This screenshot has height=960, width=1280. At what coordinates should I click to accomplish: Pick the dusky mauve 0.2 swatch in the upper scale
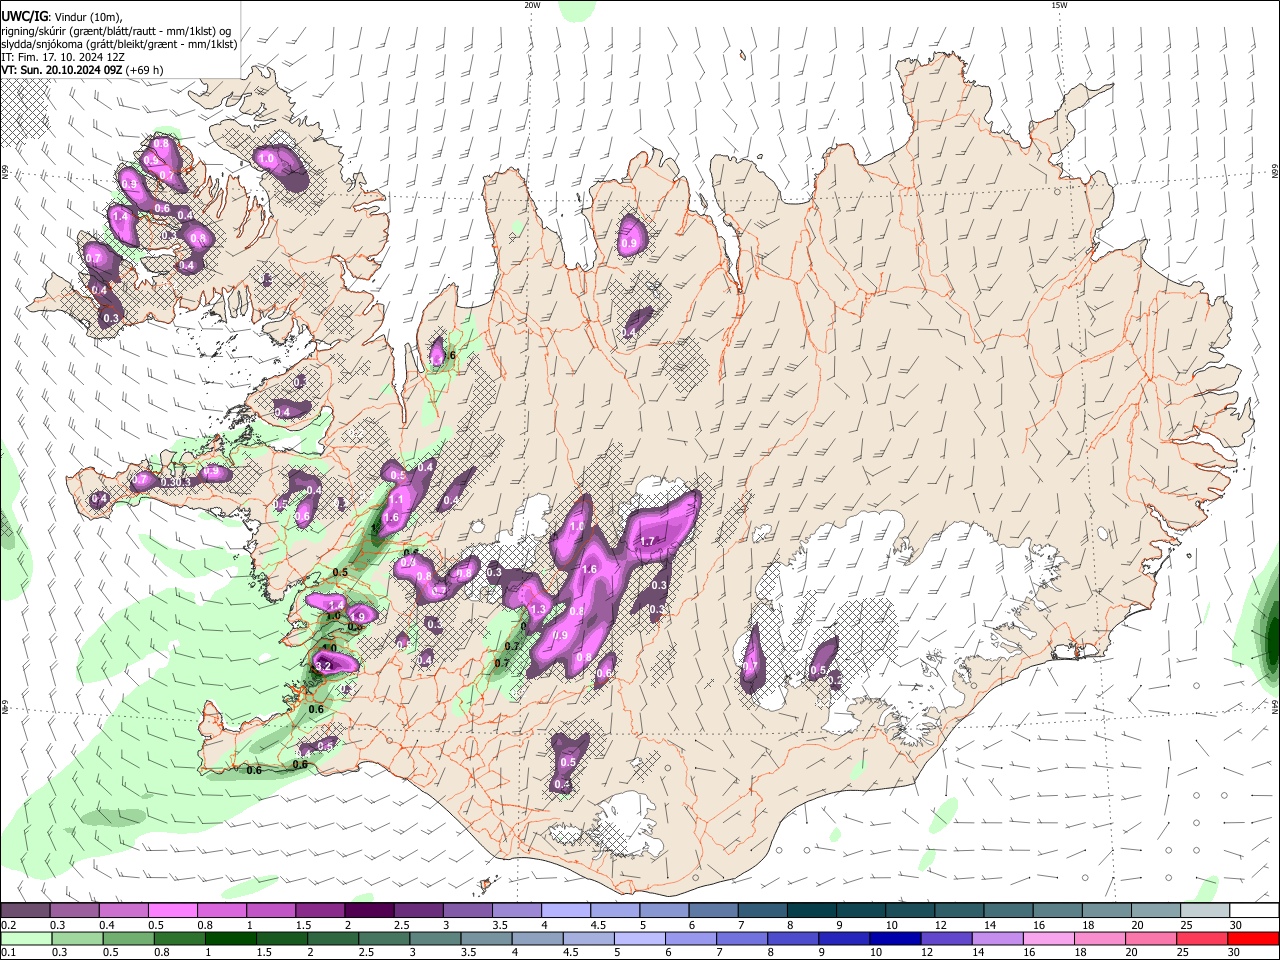[25, 911]
